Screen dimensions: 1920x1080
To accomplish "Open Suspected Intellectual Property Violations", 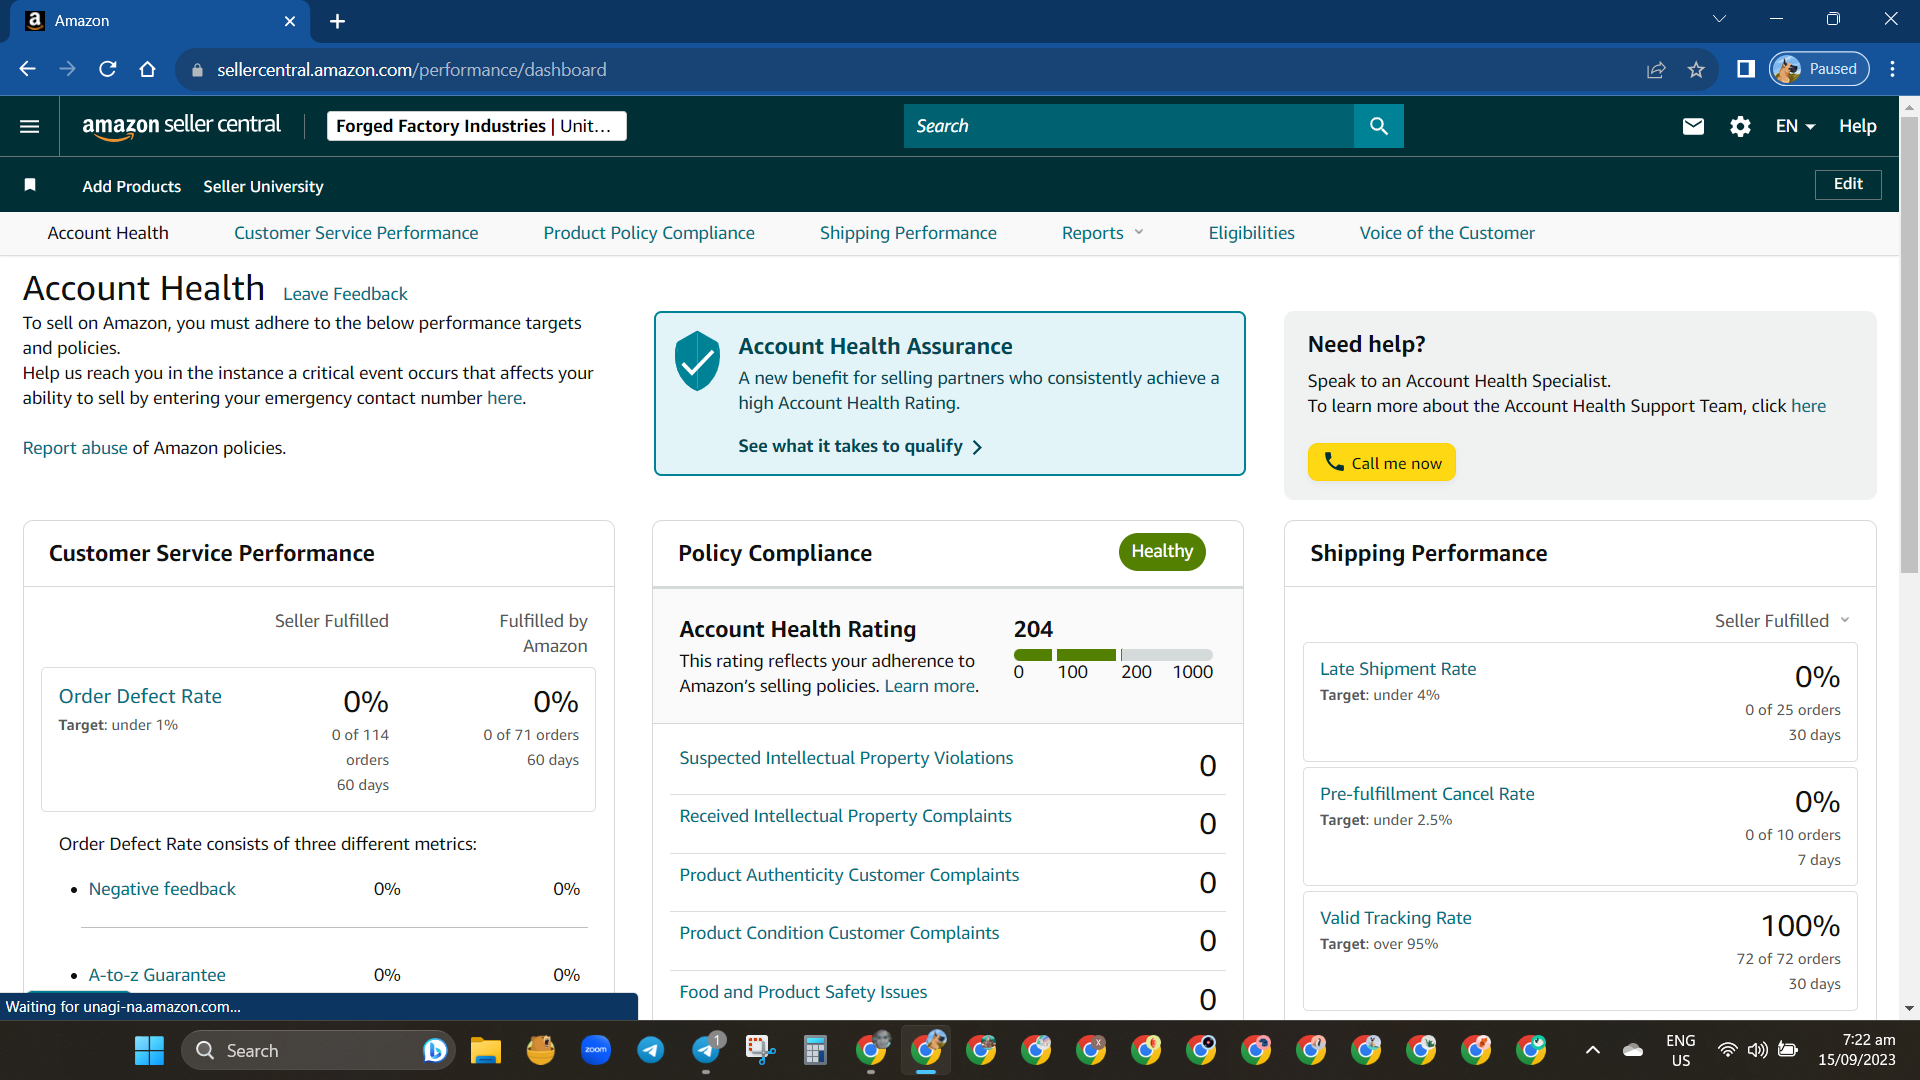I will pos(846,758).
